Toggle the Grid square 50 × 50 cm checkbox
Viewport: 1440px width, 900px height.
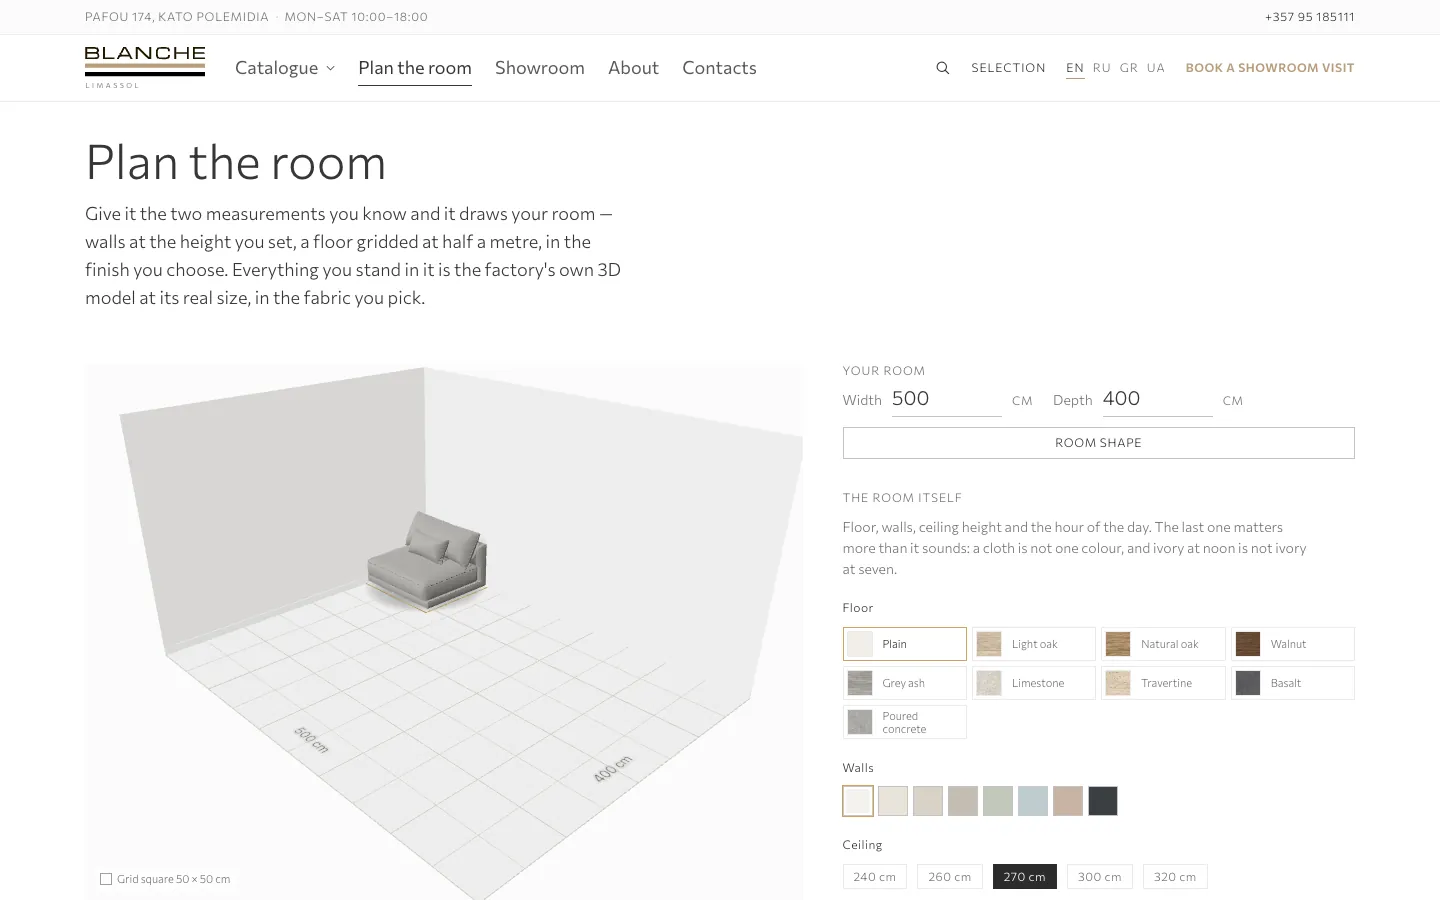tap(106, 879)
